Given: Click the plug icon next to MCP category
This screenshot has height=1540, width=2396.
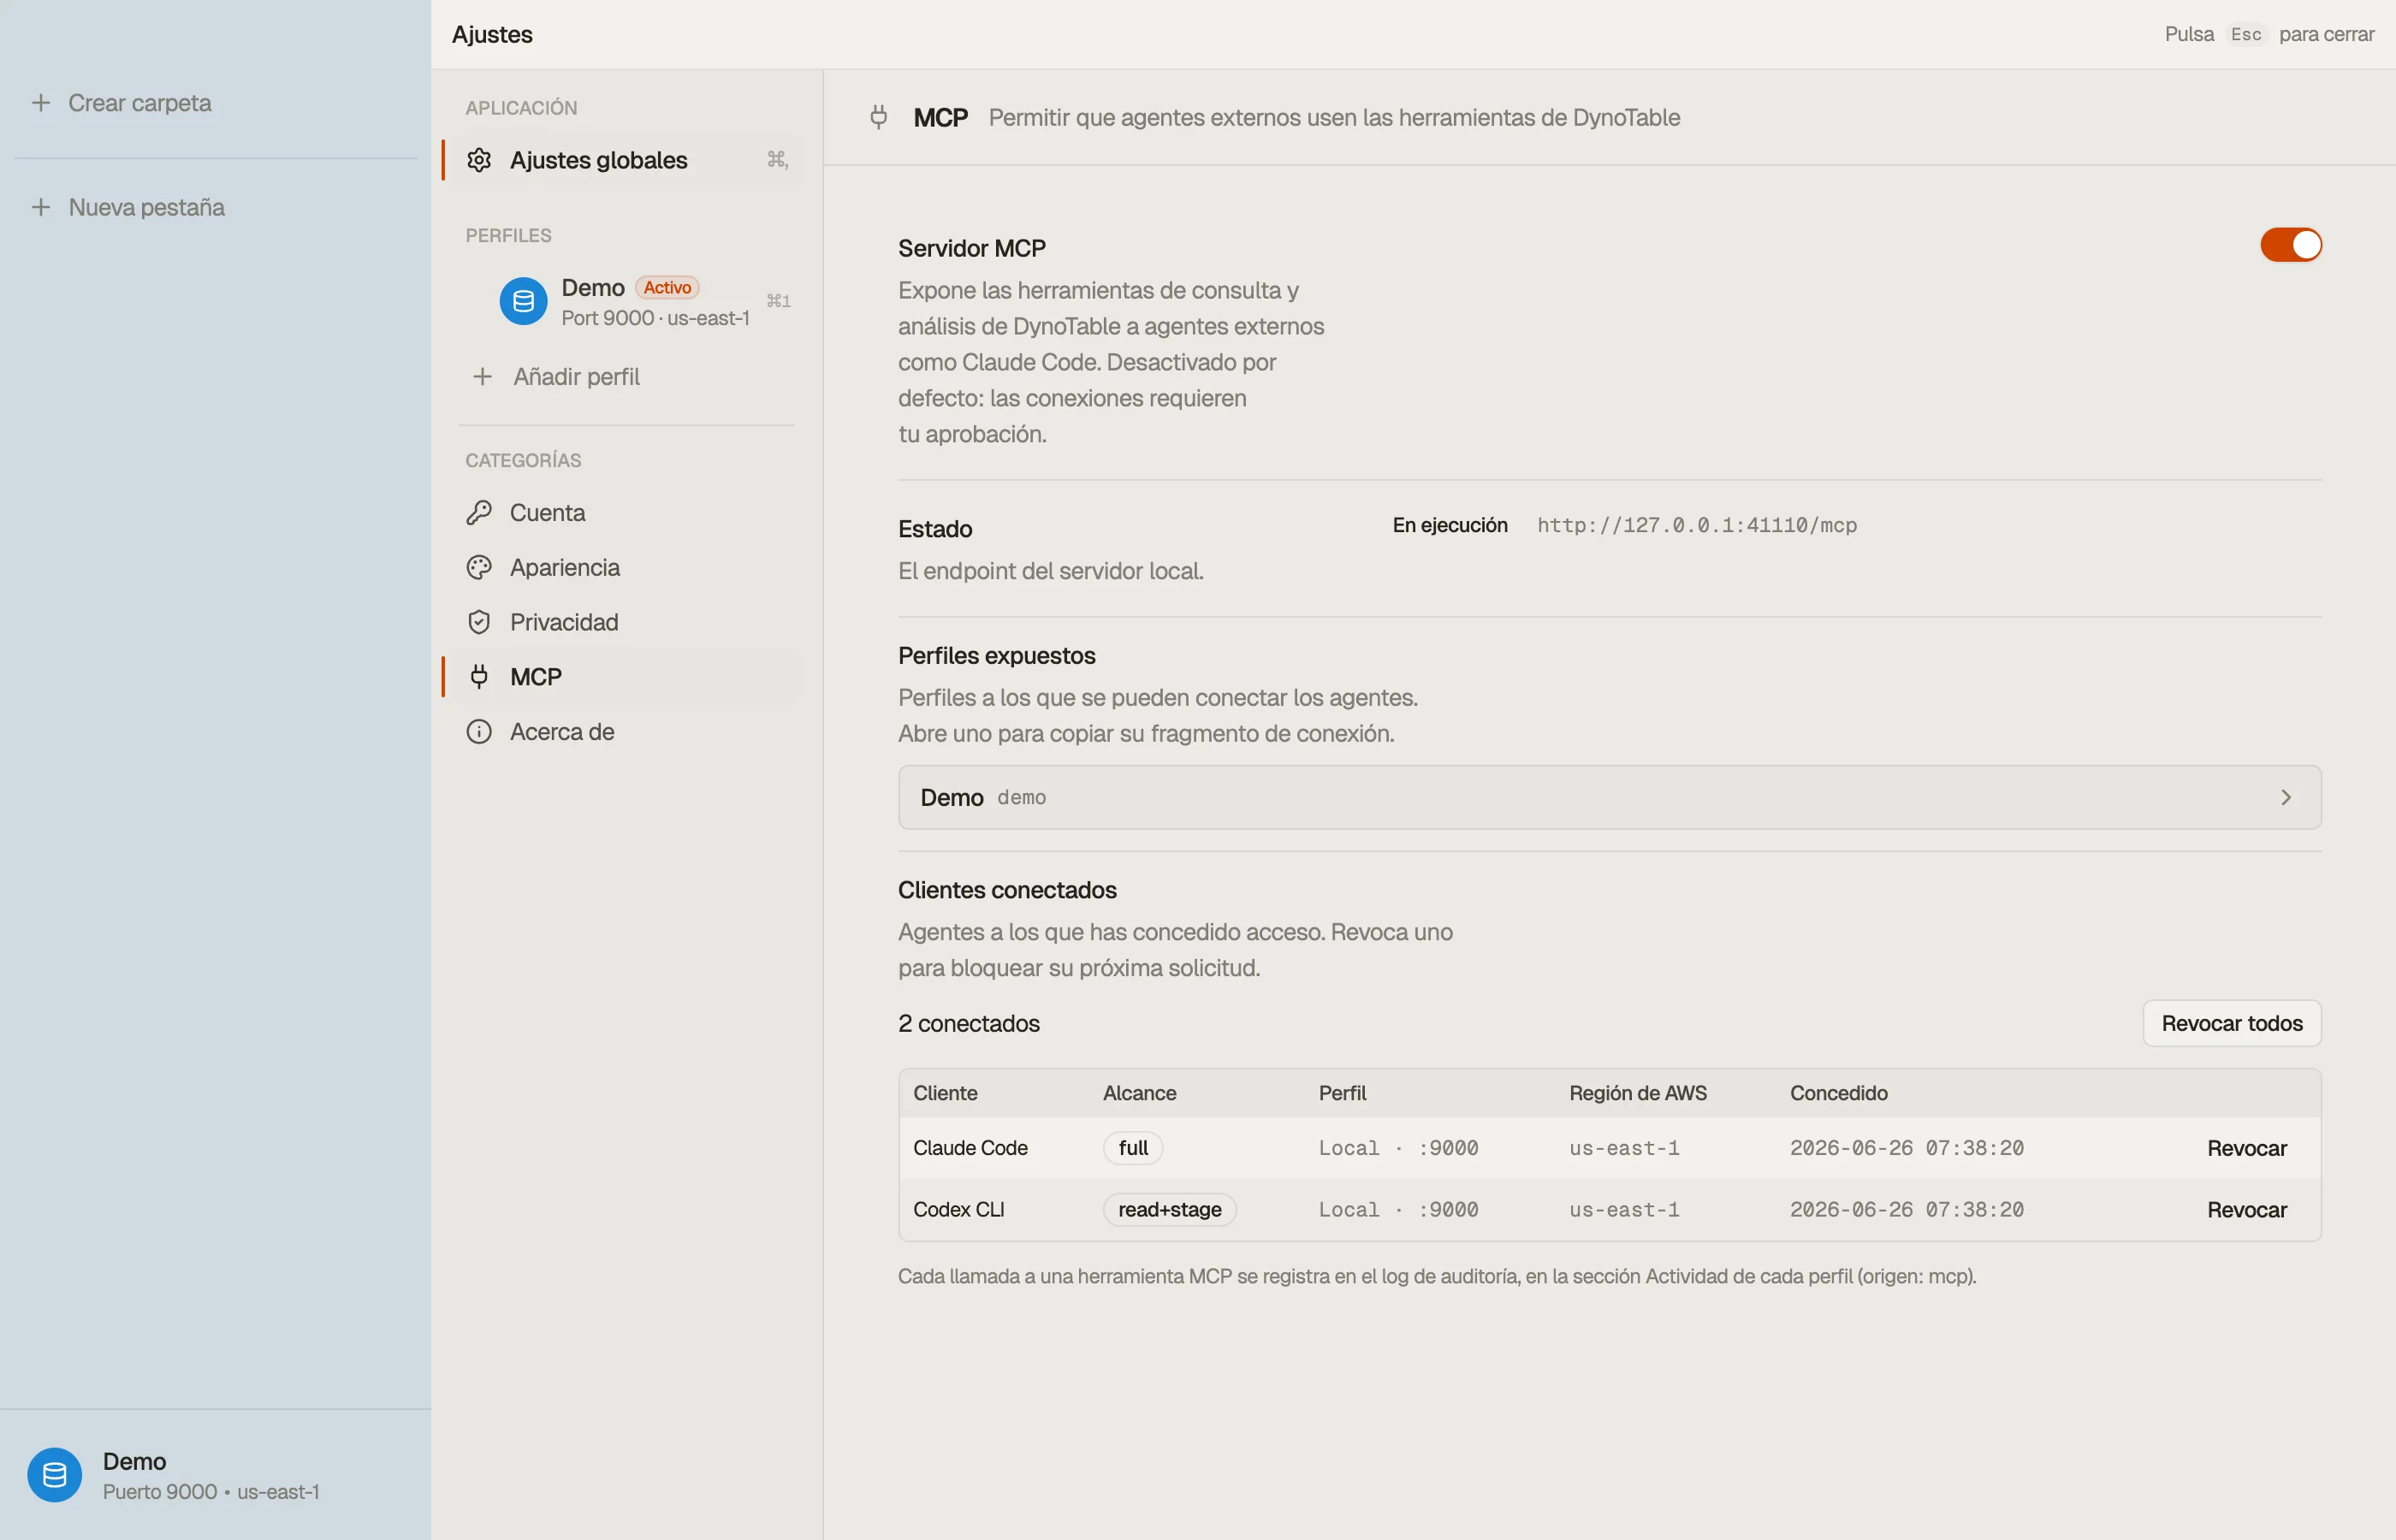Looking at the screenshot, I should [479, 677].
